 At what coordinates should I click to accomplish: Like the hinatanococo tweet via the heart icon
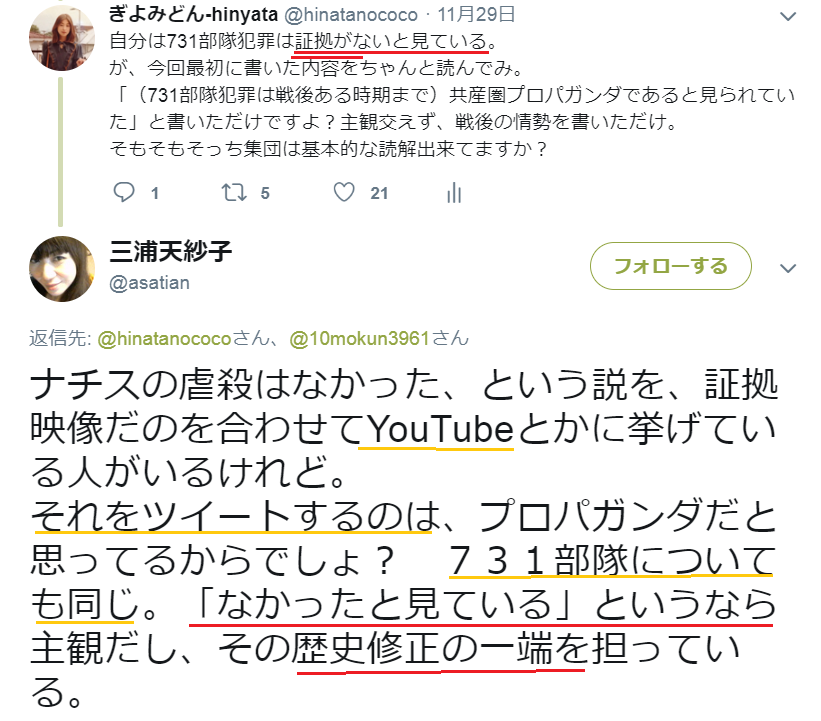(x=344, y=192)
